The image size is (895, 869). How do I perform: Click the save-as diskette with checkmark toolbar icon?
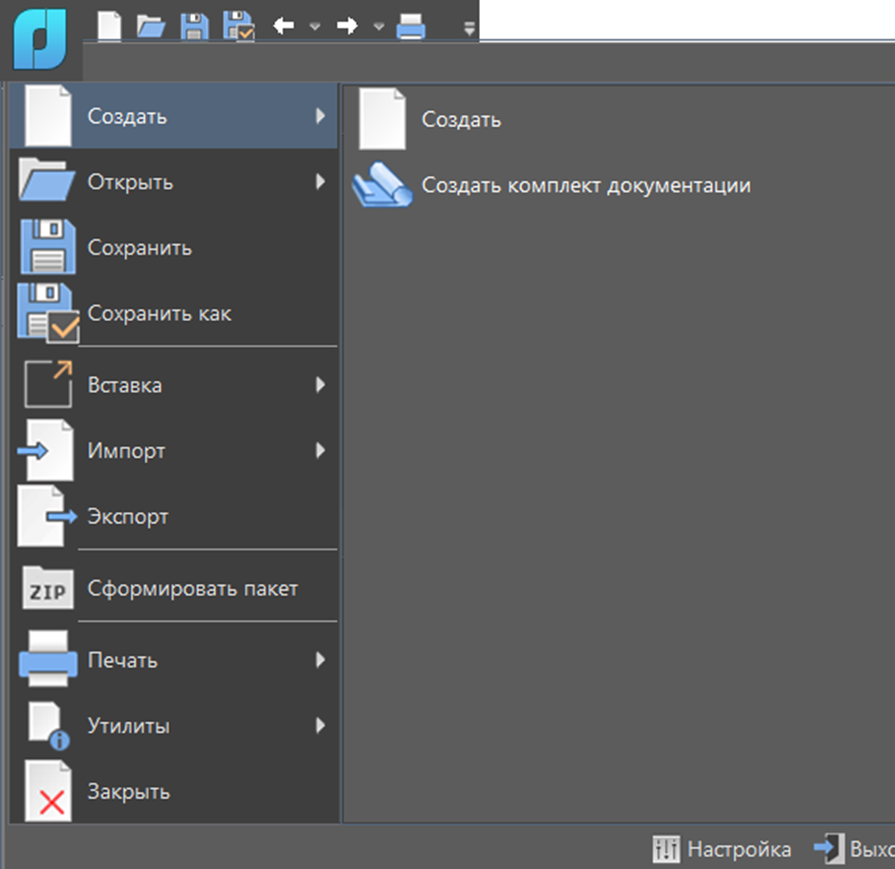point(239,26)
